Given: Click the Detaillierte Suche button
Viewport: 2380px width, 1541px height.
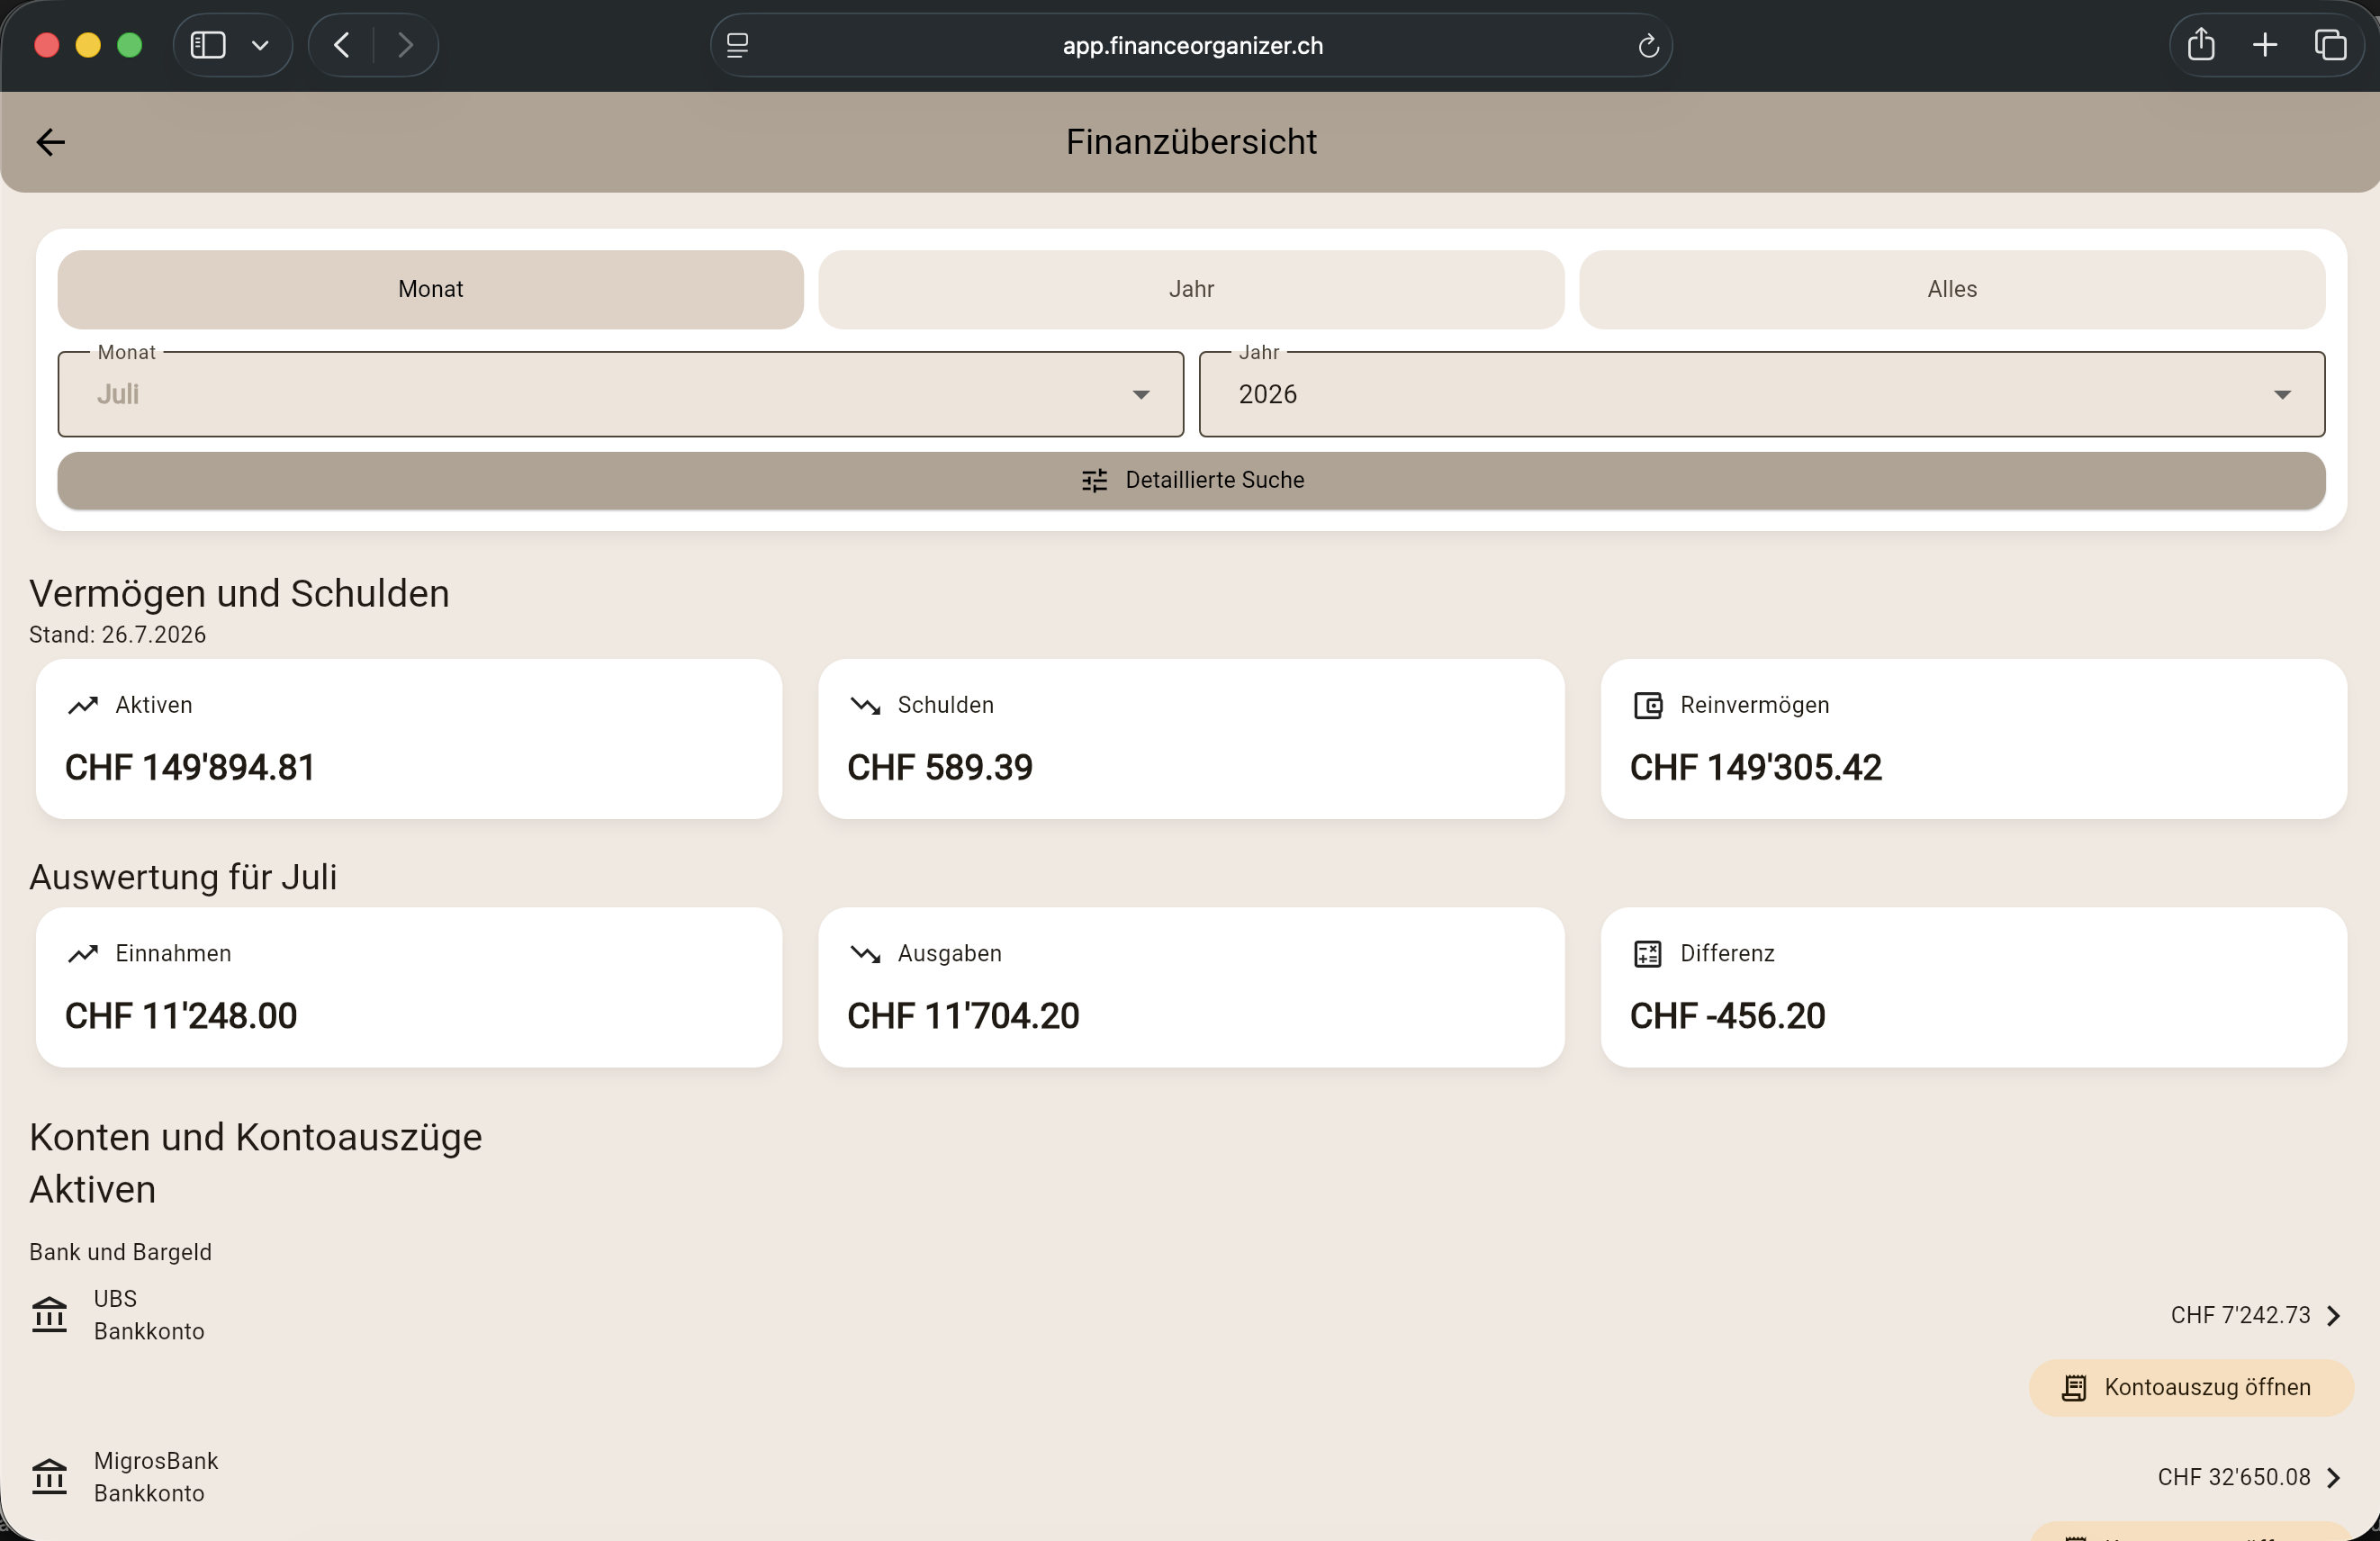Looking at the screenshot, I should tap(1191, 481).
